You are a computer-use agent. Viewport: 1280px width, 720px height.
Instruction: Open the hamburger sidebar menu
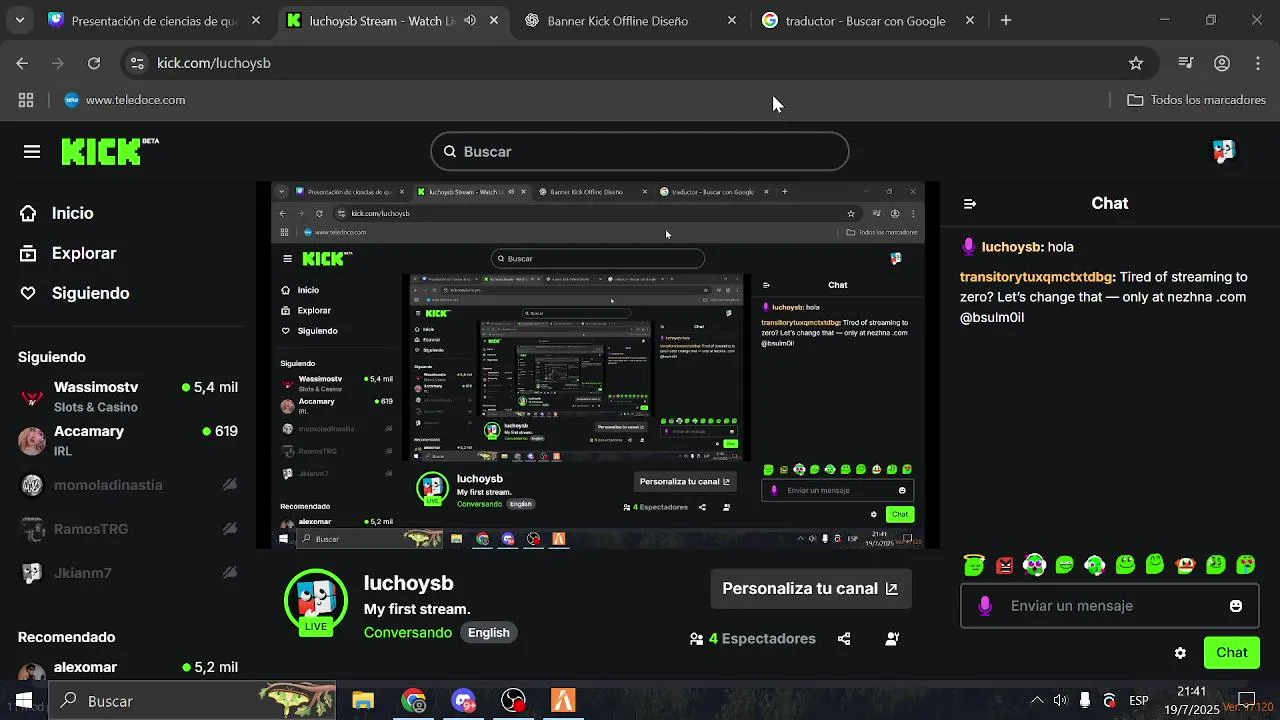pyautogui.click(x=32, y=152)
